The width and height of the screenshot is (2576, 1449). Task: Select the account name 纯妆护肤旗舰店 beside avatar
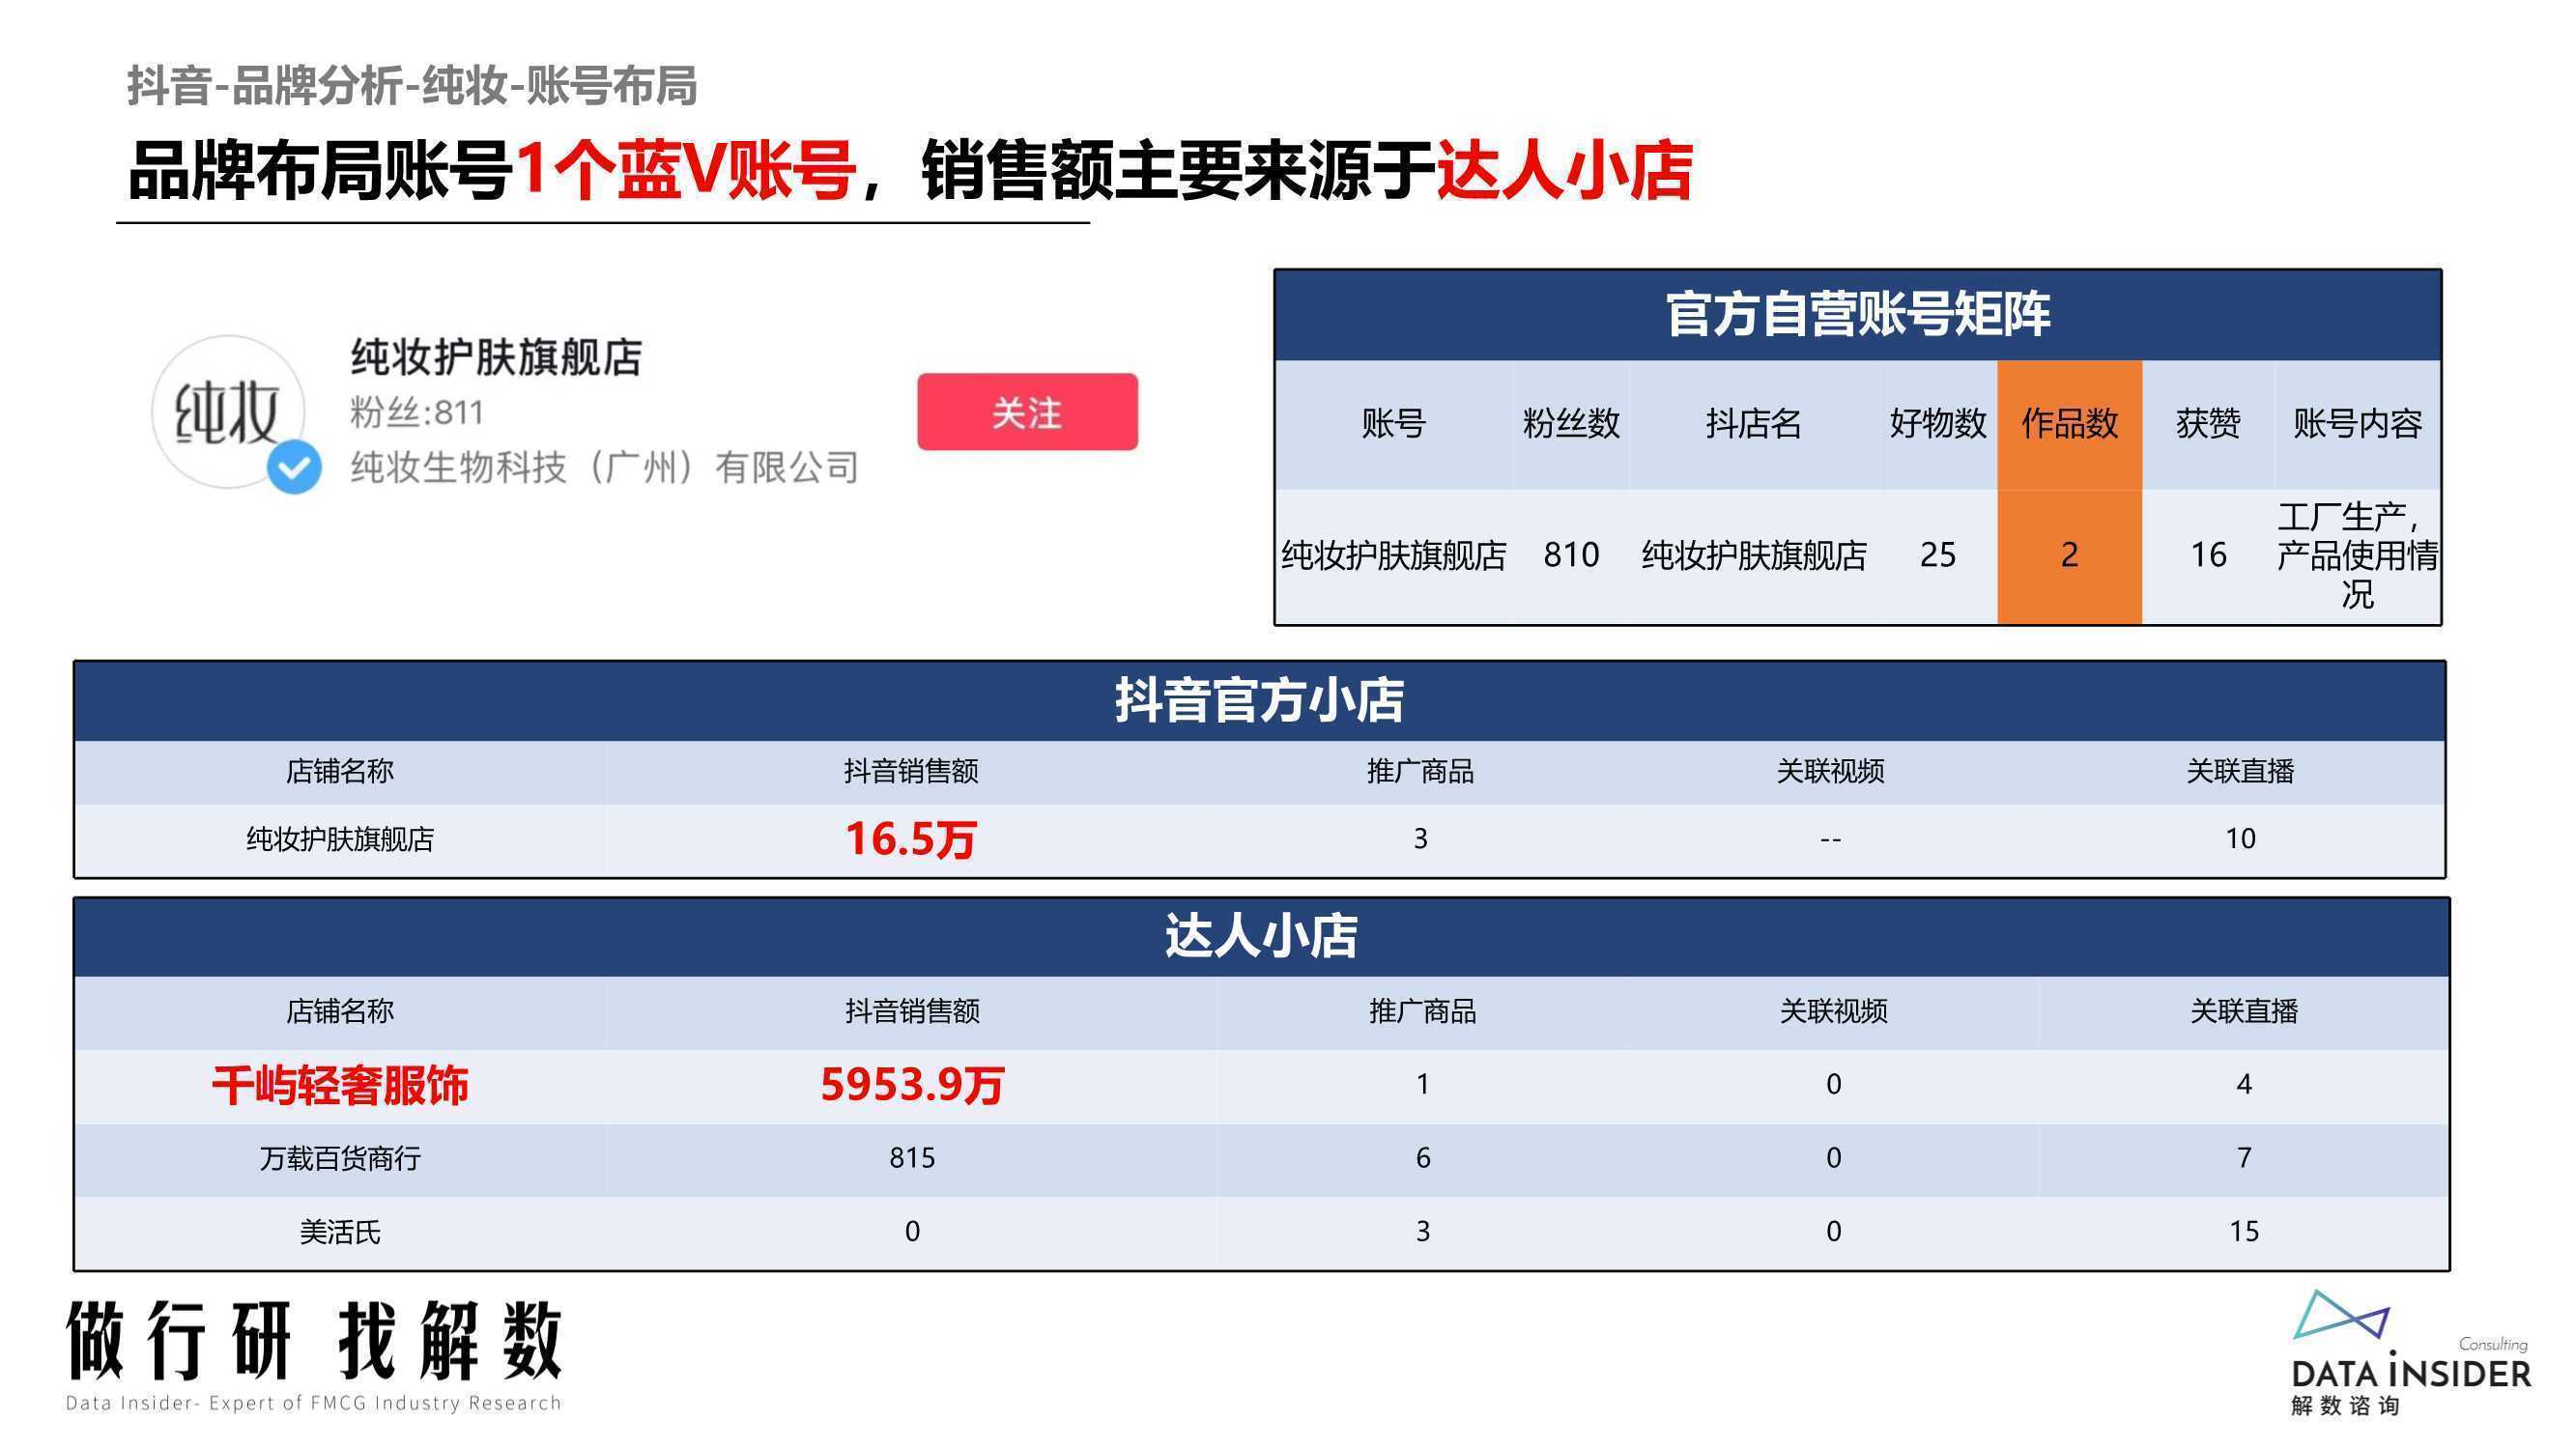496,357
